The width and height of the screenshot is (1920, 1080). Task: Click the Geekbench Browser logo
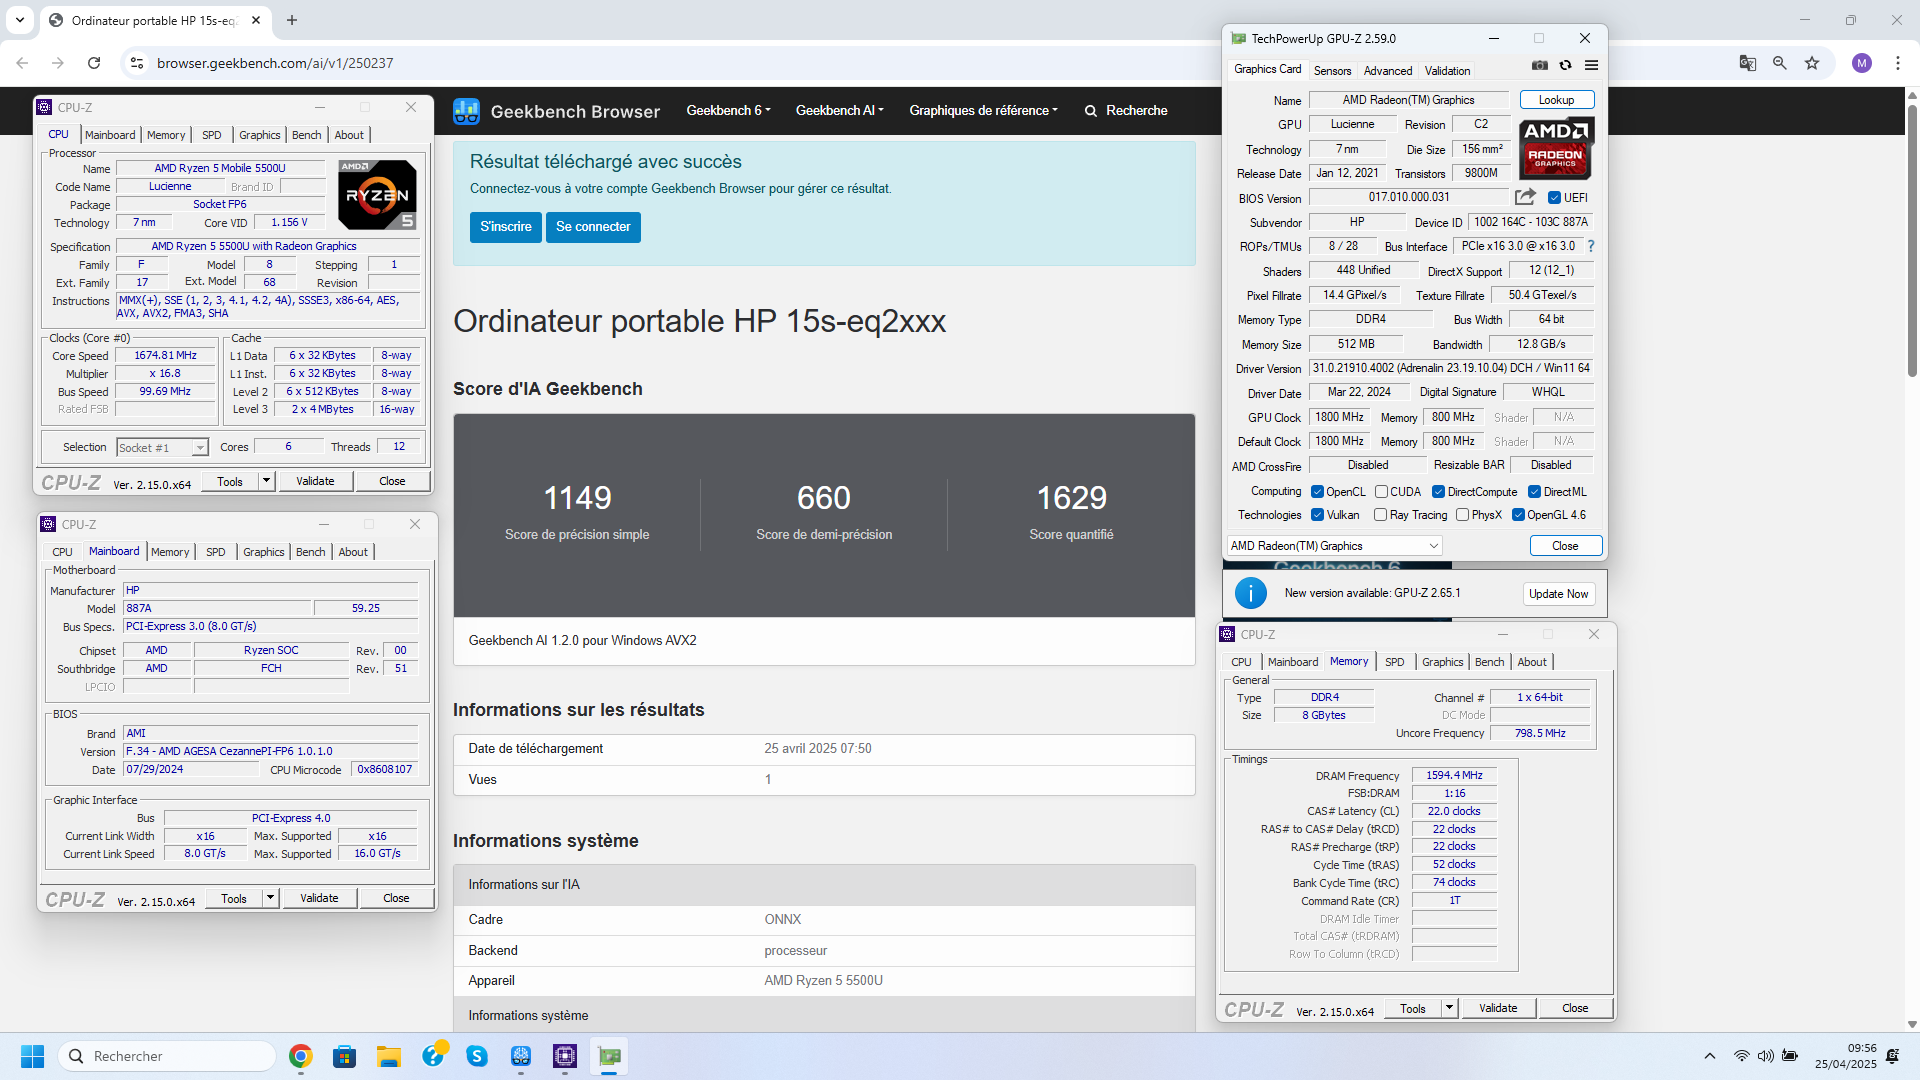click(556, 111)
